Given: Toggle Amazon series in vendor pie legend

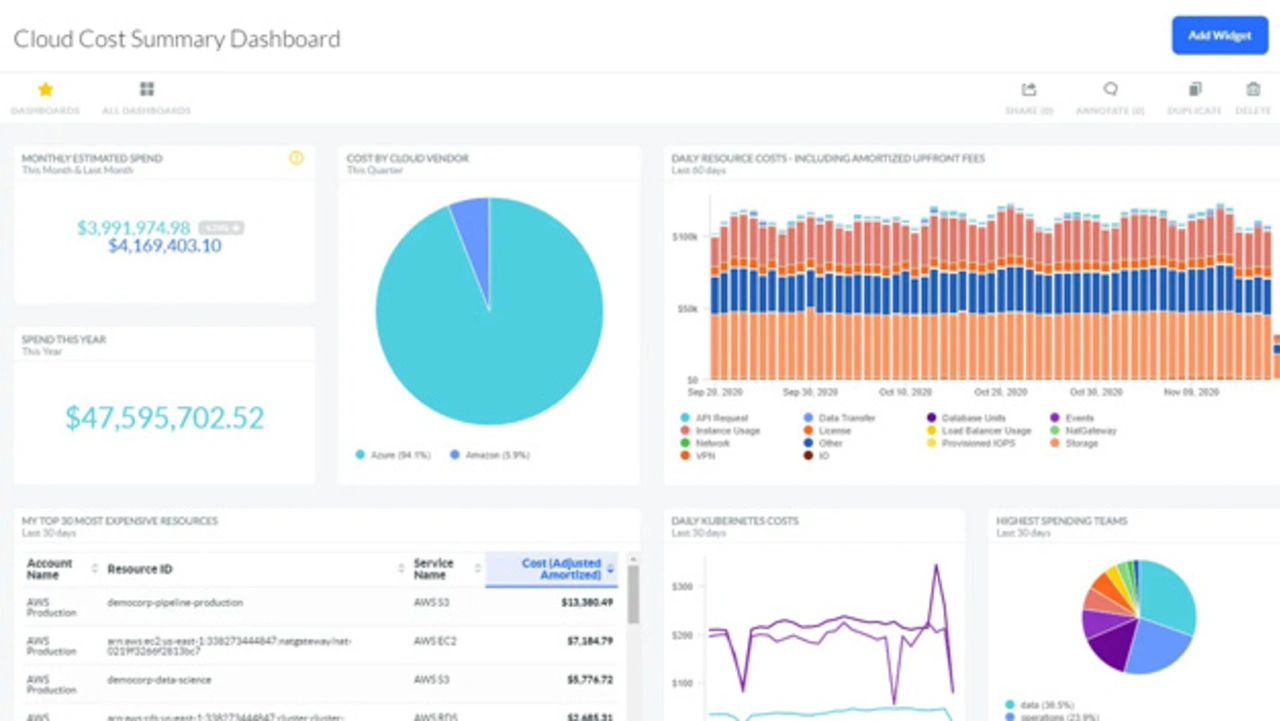Looking at the screenshot, I should pyautogui.click(x=488, y=455).
